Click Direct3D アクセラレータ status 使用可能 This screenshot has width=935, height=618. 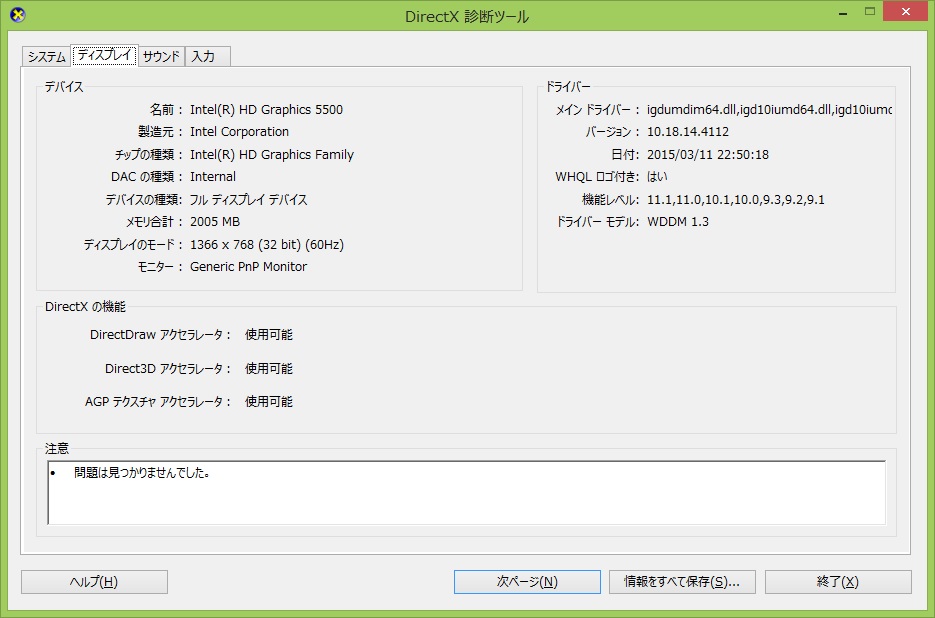point(268,369)
